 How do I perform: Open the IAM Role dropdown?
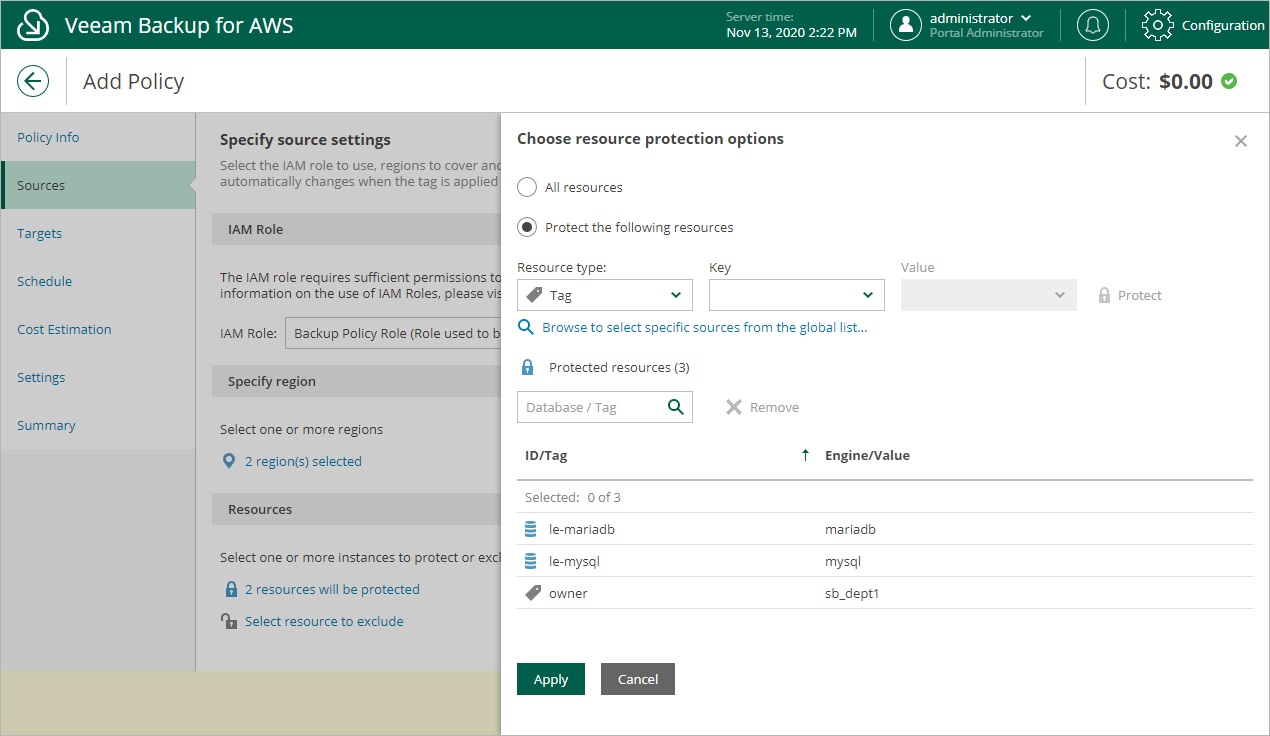click(x=393, y=333)
